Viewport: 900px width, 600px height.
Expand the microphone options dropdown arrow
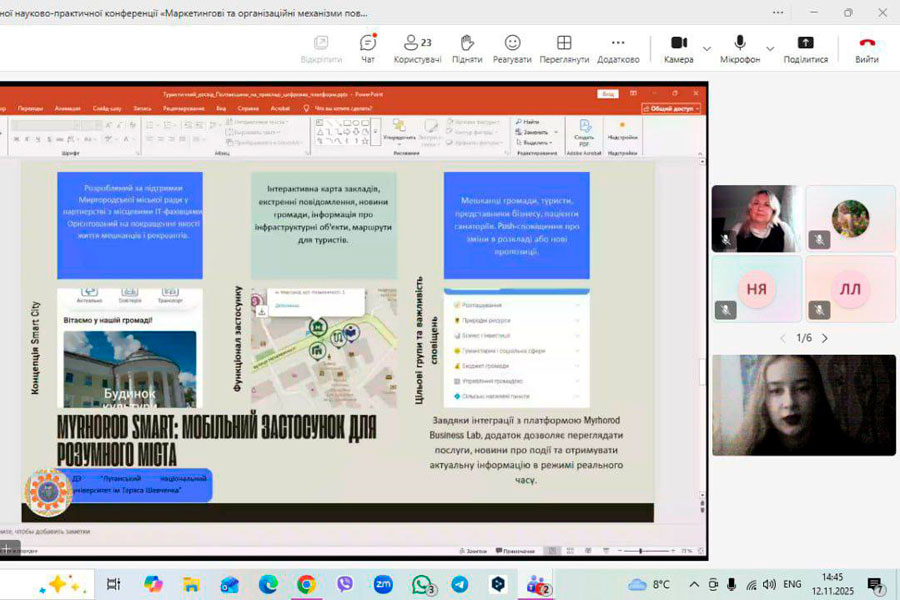coord(770,48)
